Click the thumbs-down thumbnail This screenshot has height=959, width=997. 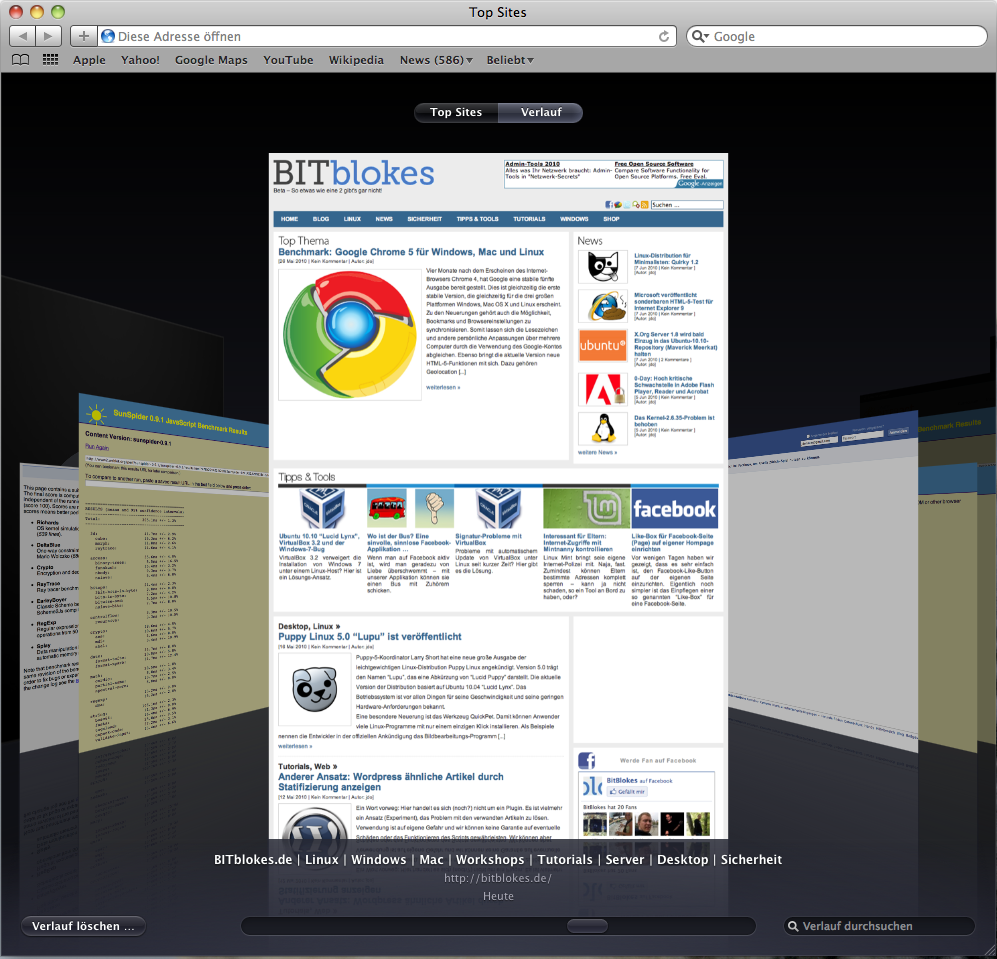point(434,508)
